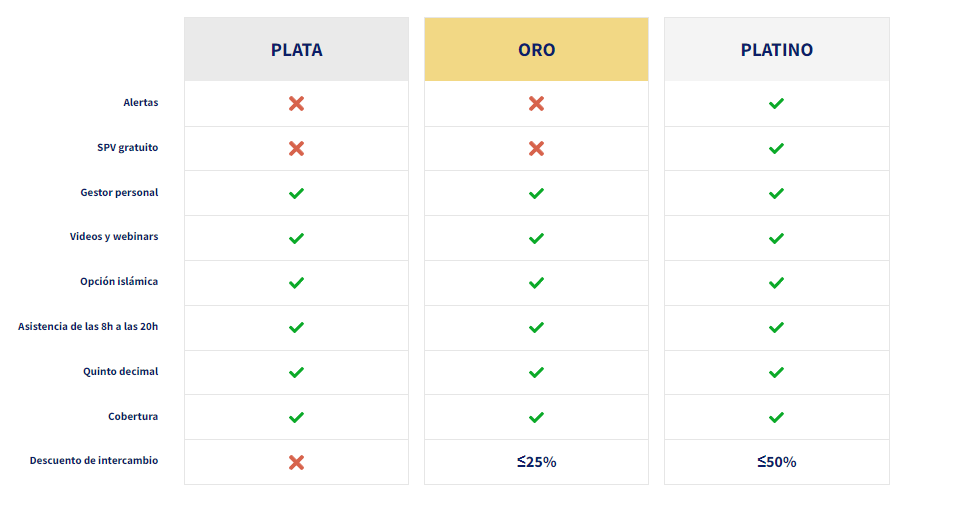Select the Opción islámica checkmark under PLATINO
This screenshot has width=957, height=521.
(x=776, y=282)
